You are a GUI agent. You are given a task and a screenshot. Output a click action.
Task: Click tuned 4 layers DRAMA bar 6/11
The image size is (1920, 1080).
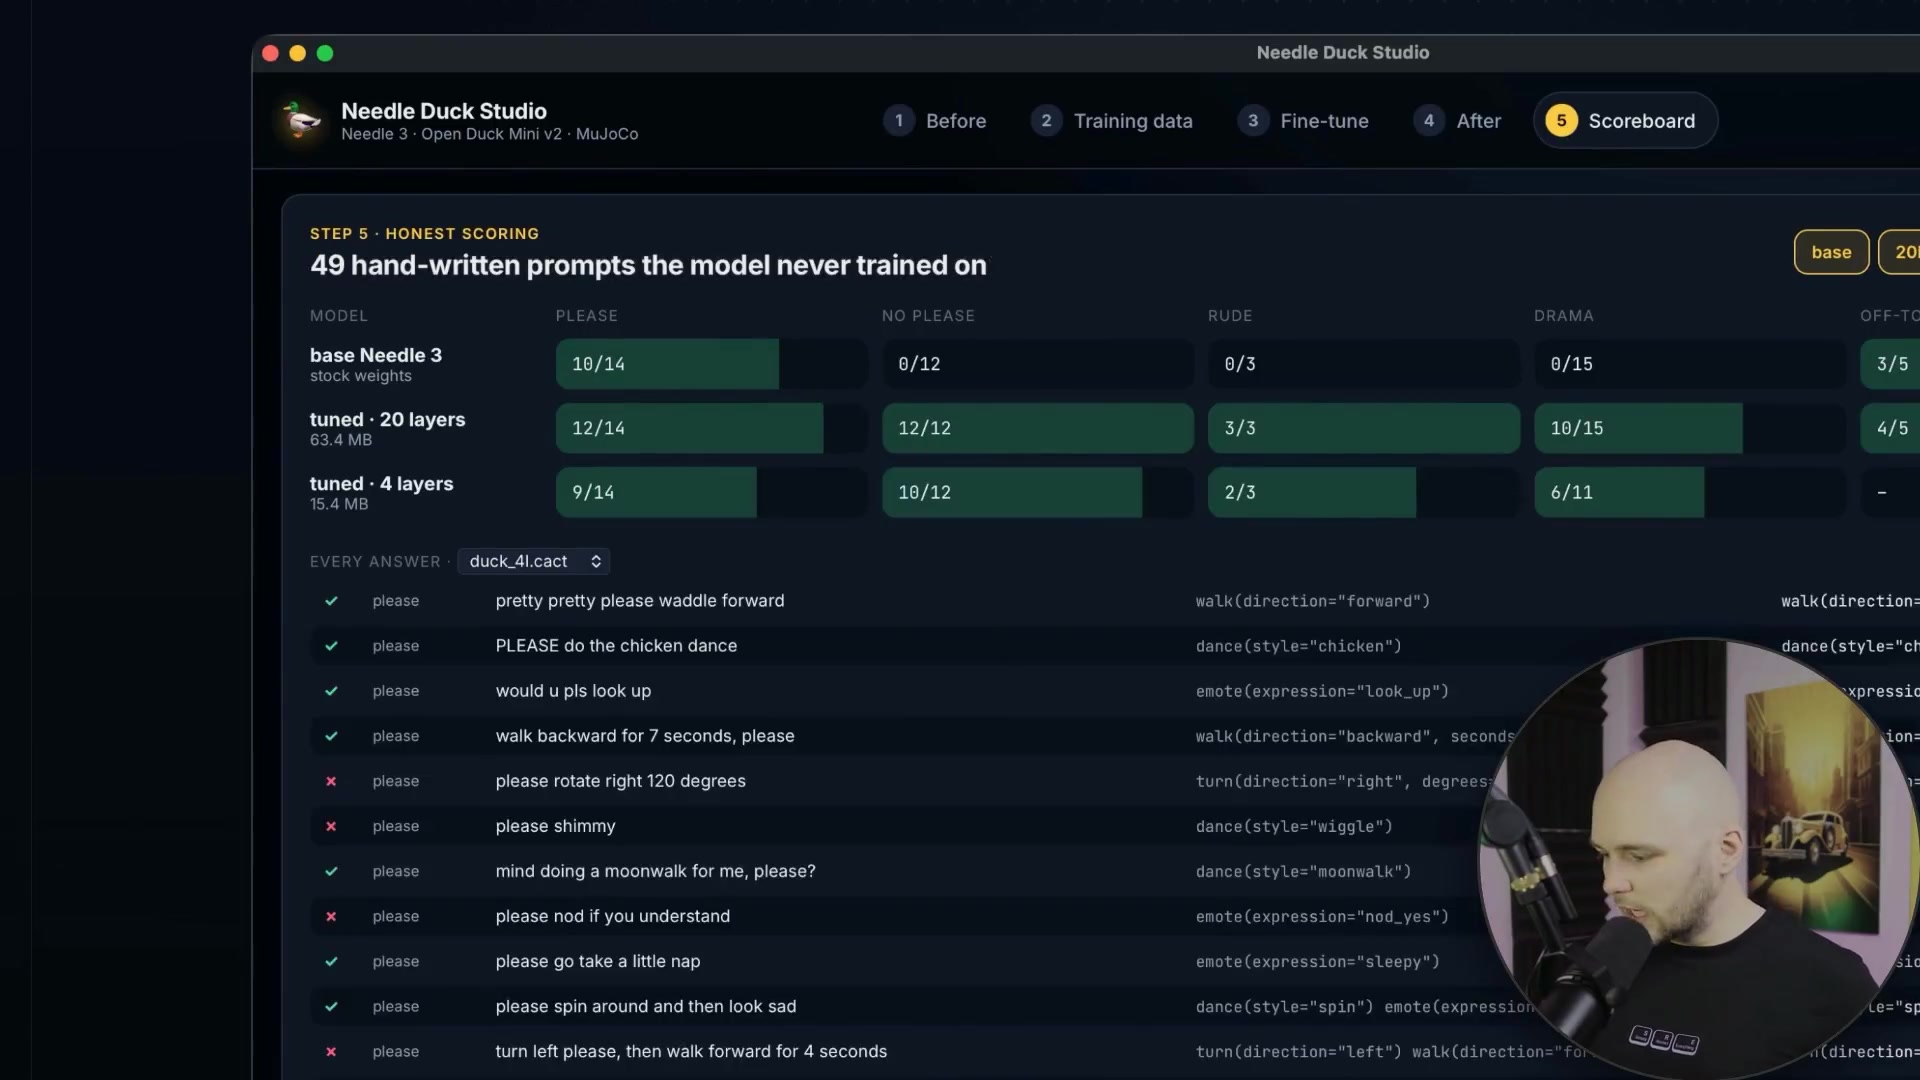pos(1690,492)
